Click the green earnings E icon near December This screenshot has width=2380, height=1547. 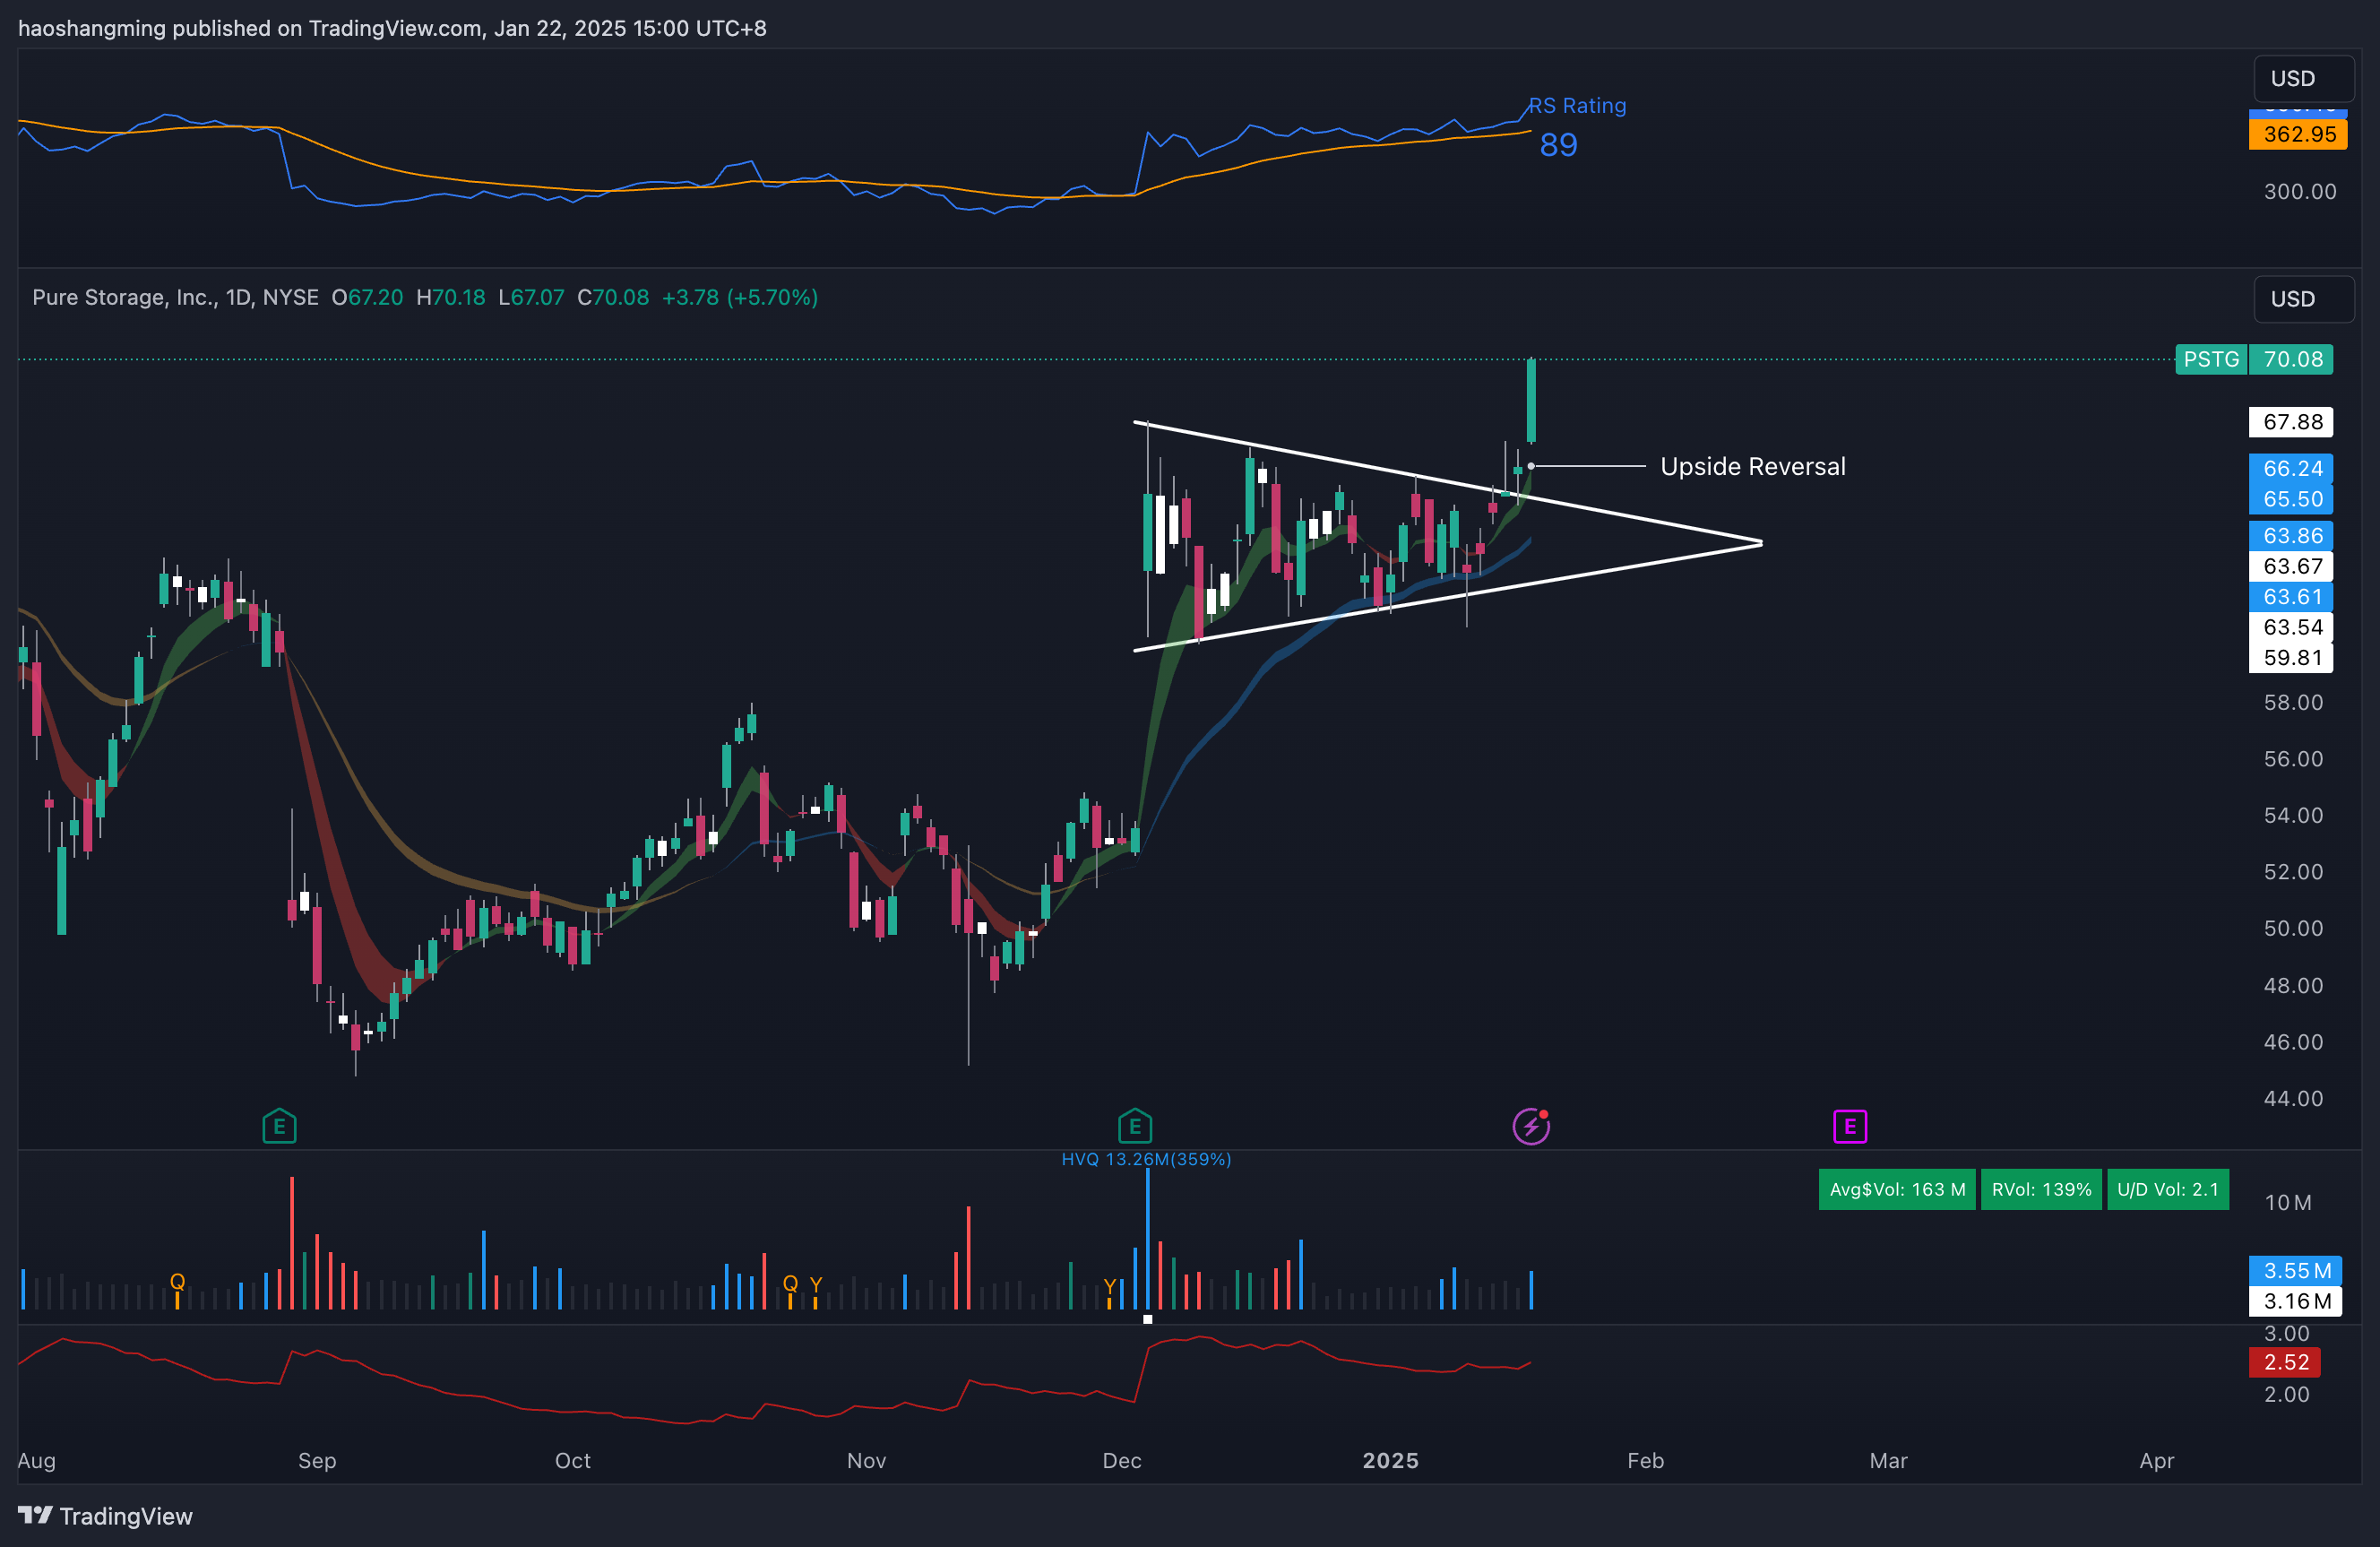coord(1134,1126)
